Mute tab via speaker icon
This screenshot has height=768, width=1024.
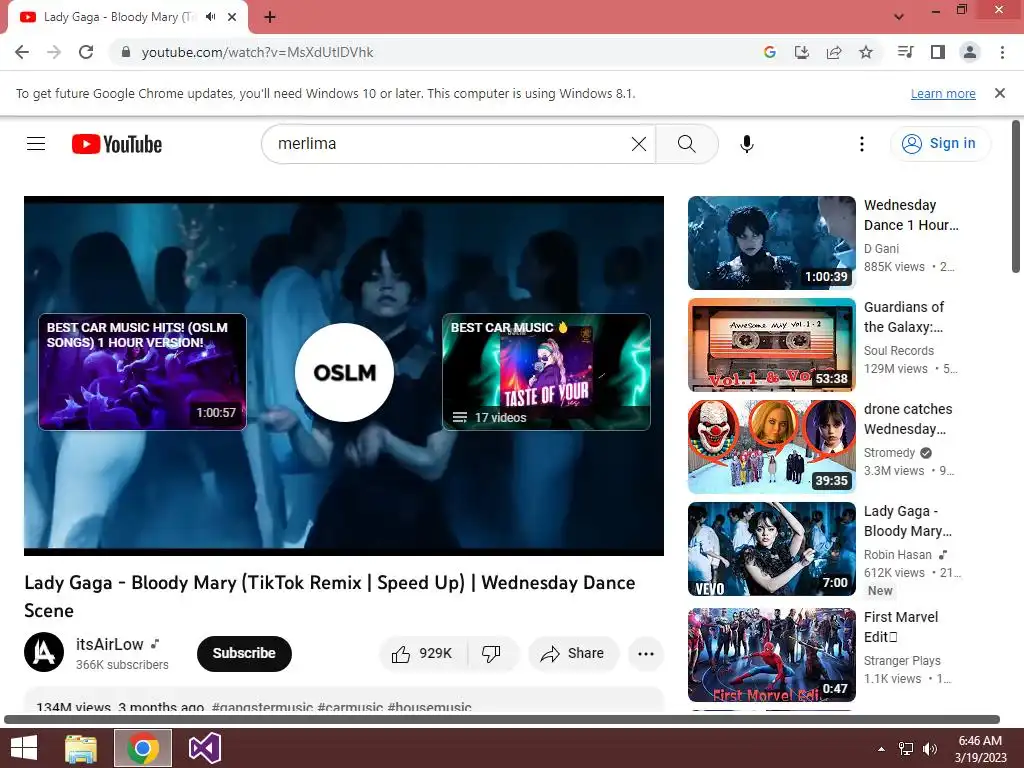click(x=210, y=17)
